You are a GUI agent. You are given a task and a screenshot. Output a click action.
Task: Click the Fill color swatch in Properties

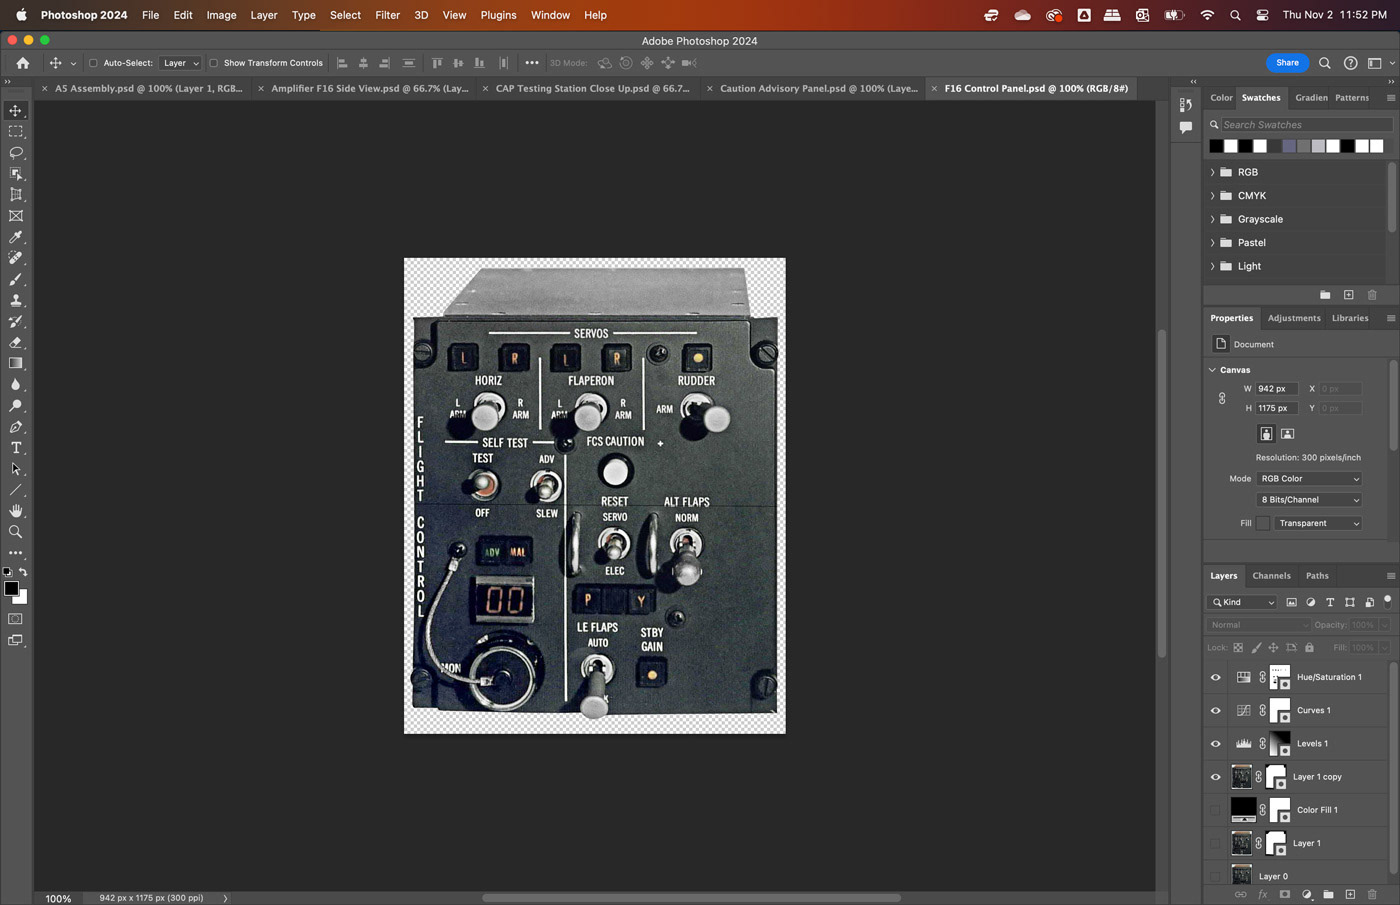1263,523
